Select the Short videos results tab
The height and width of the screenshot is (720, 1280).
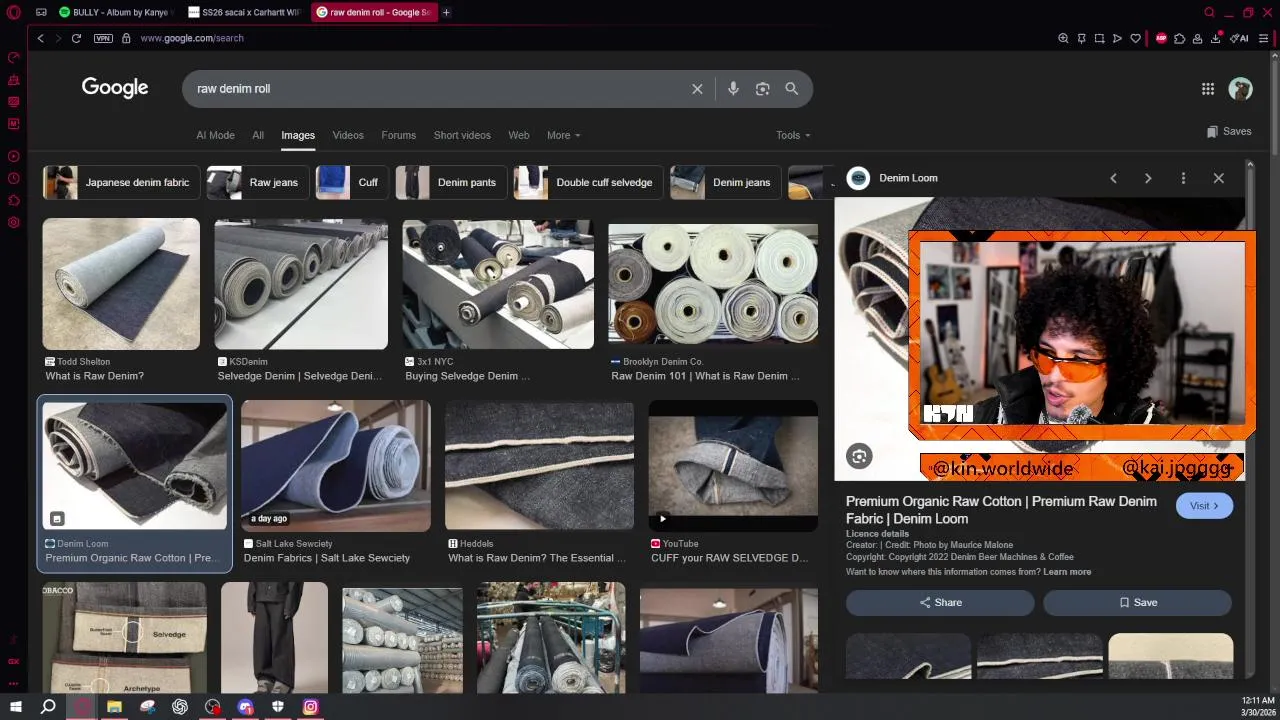462,135
